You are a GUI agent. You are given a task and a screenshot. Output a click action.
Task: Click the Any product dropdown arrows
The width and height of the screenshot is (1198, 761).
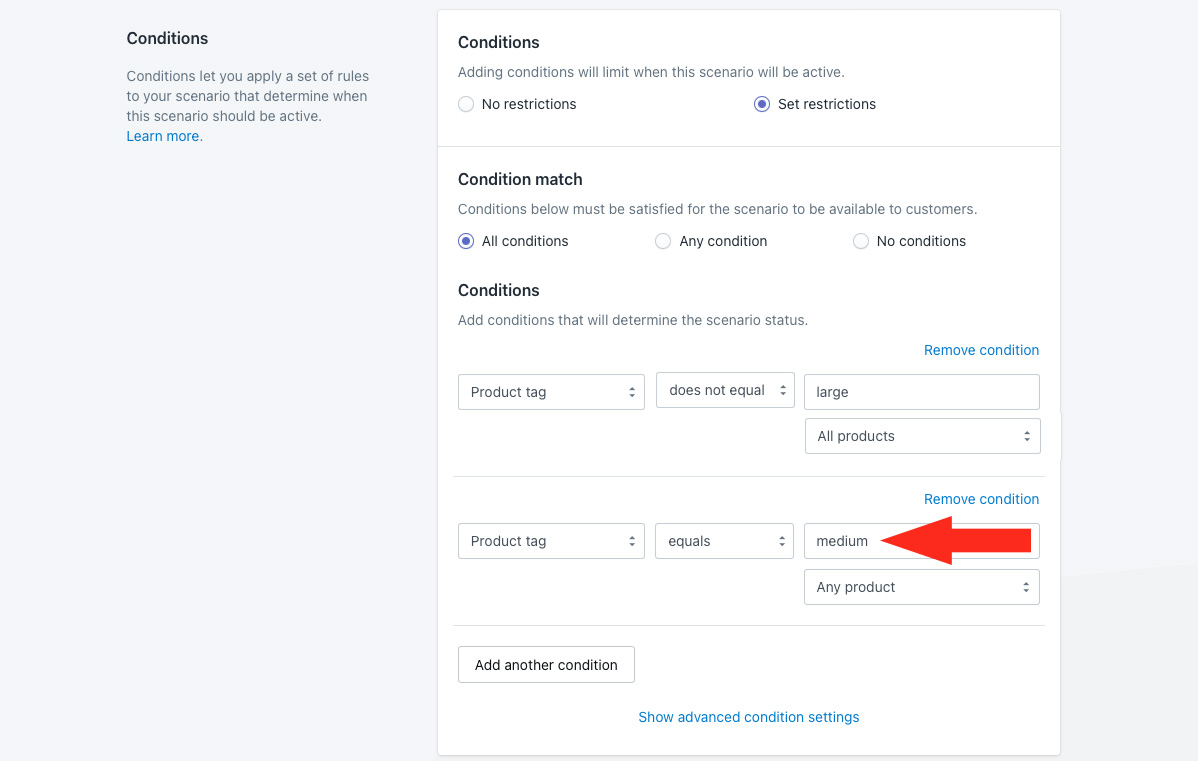point(1025,587)
